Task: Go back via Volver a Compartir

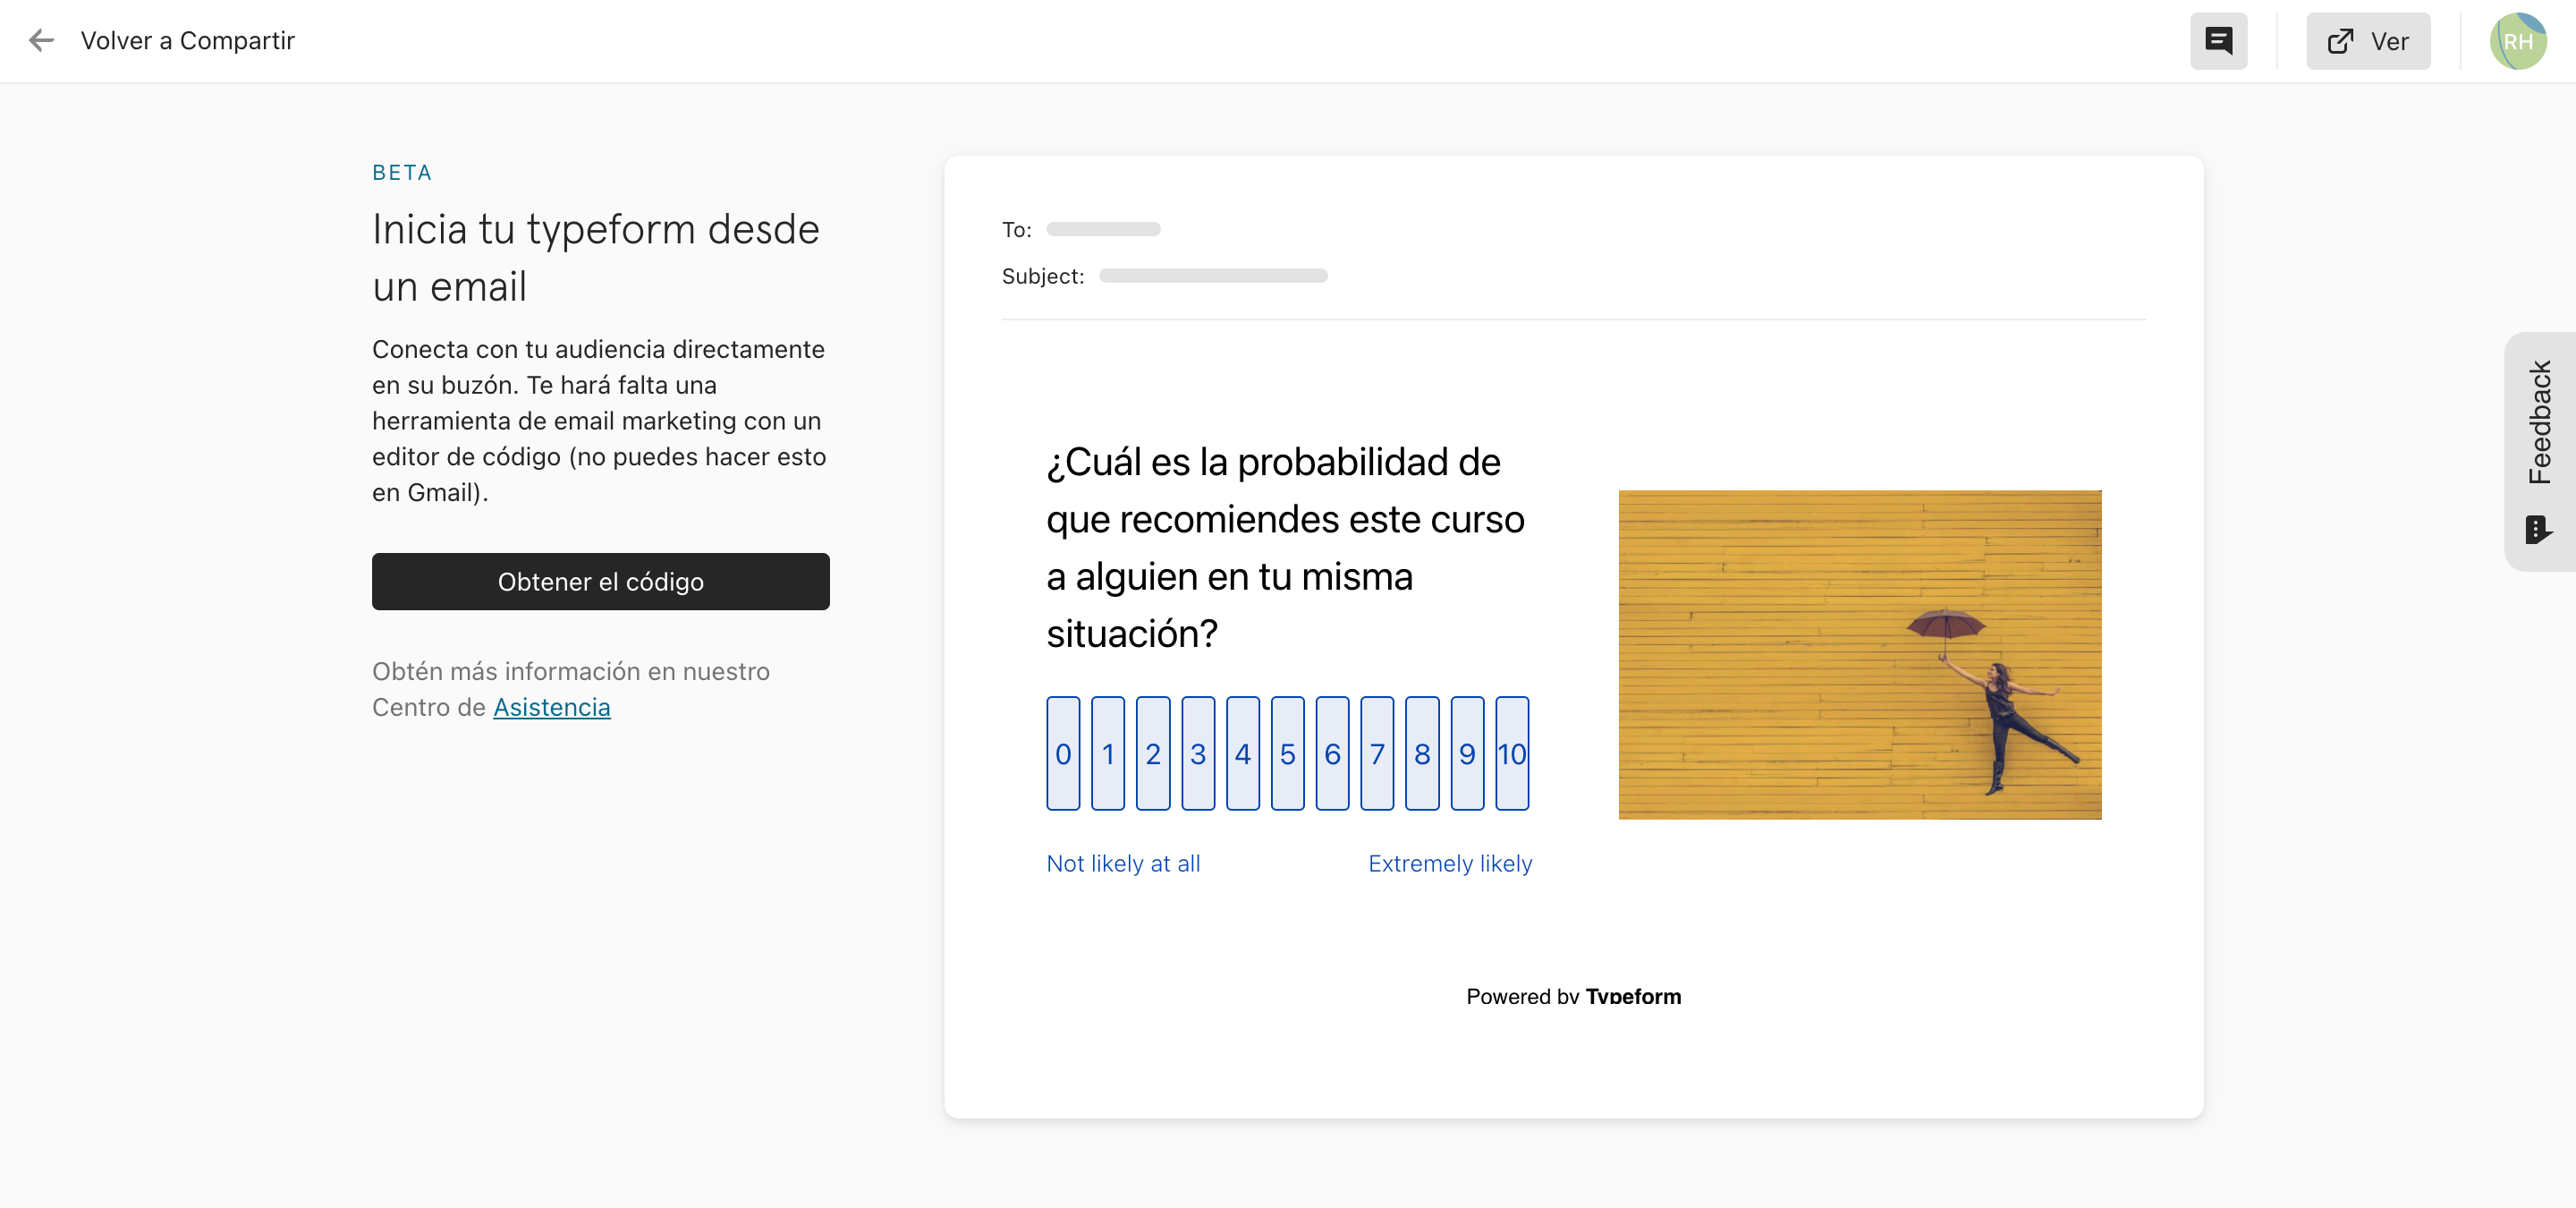Action: point(187,41)
